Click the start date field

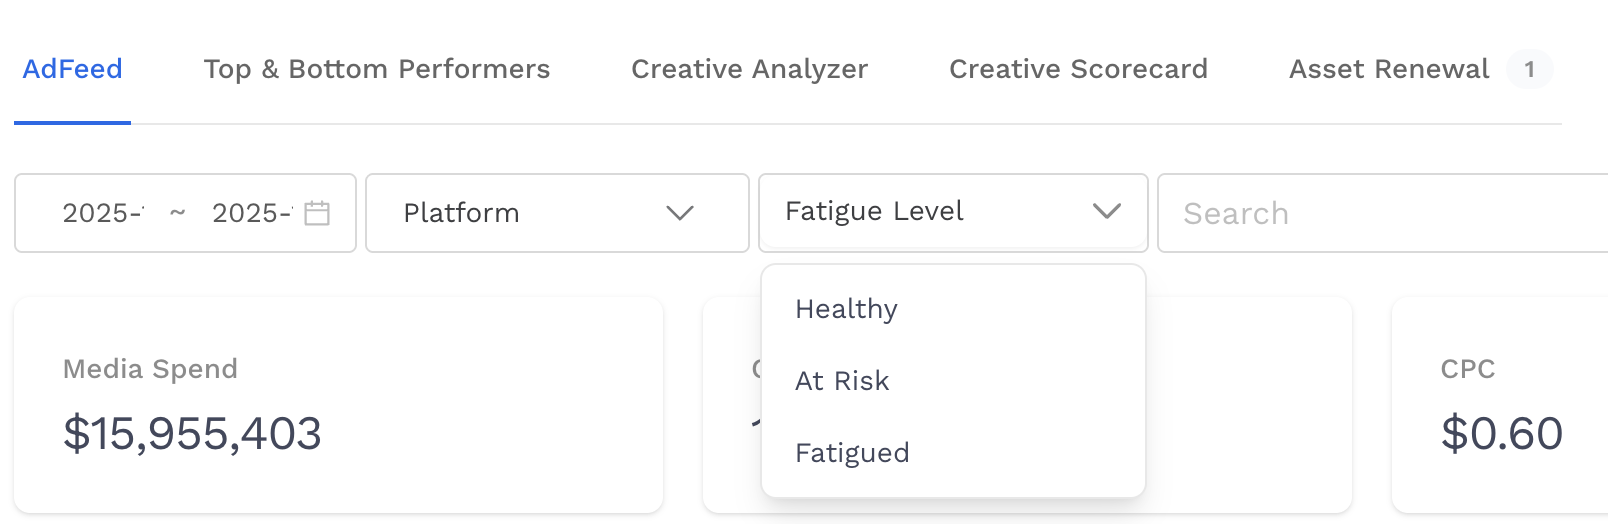103,213
